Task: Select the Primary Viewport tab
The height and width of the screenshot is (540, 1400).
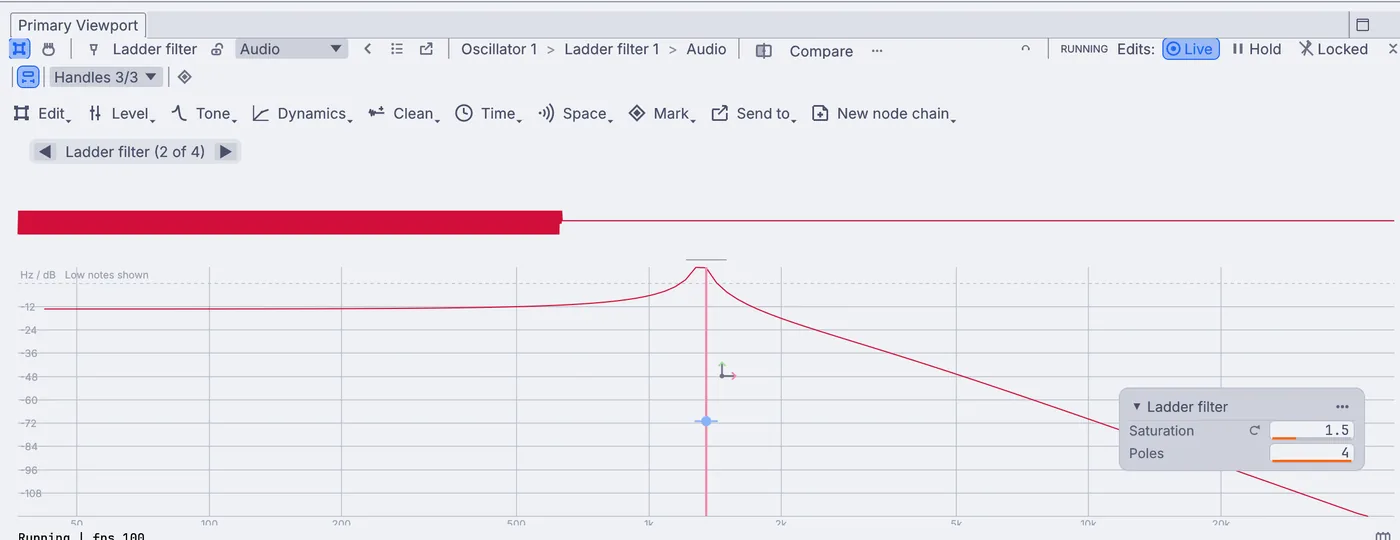Action: pos(78,25)
